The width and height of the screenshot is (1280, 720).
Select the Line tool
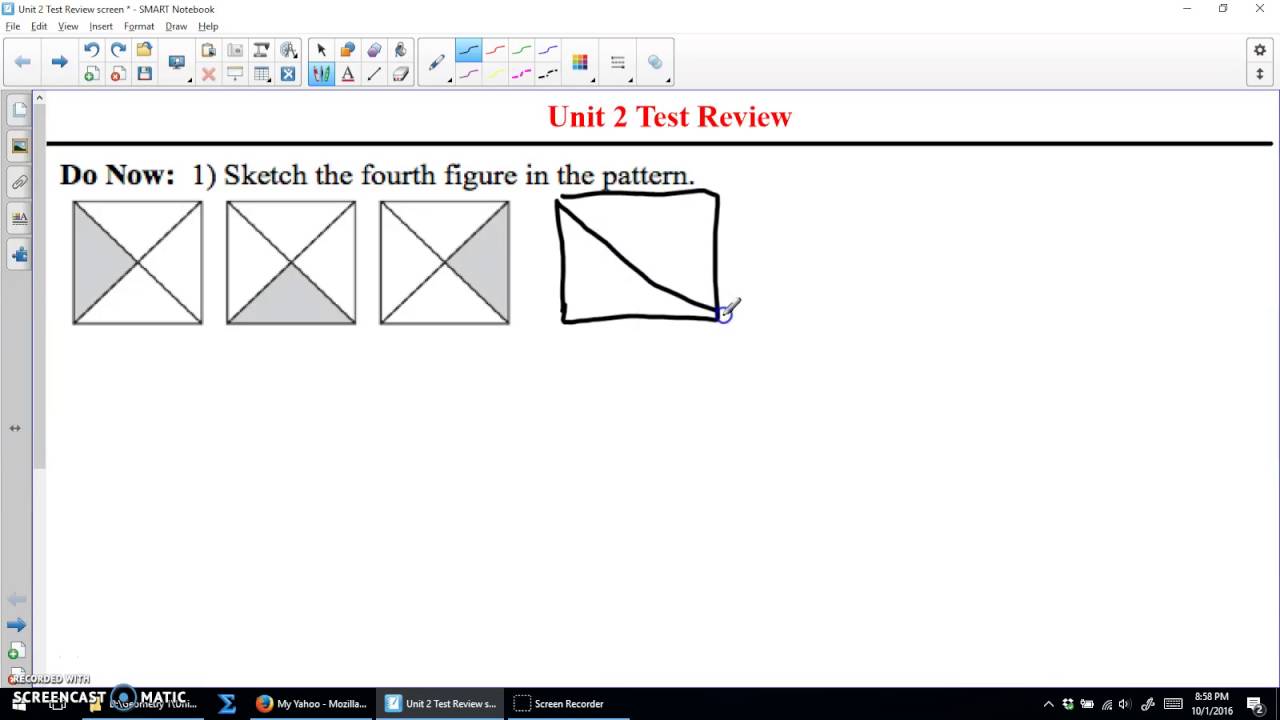tap(374, 74)
